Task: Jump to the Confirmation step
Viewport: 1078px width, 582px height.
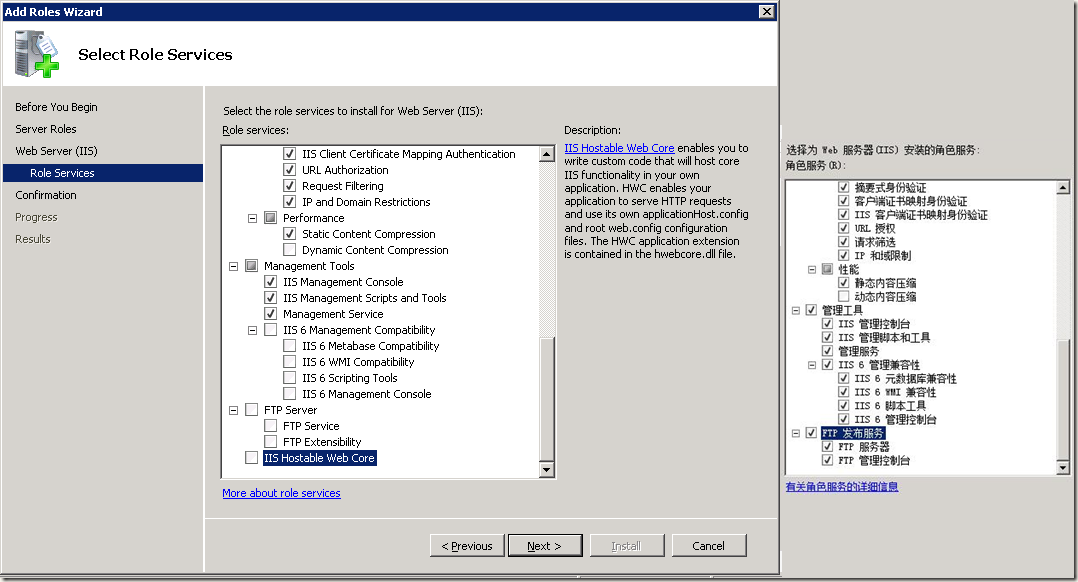Action: coord(46,195)
